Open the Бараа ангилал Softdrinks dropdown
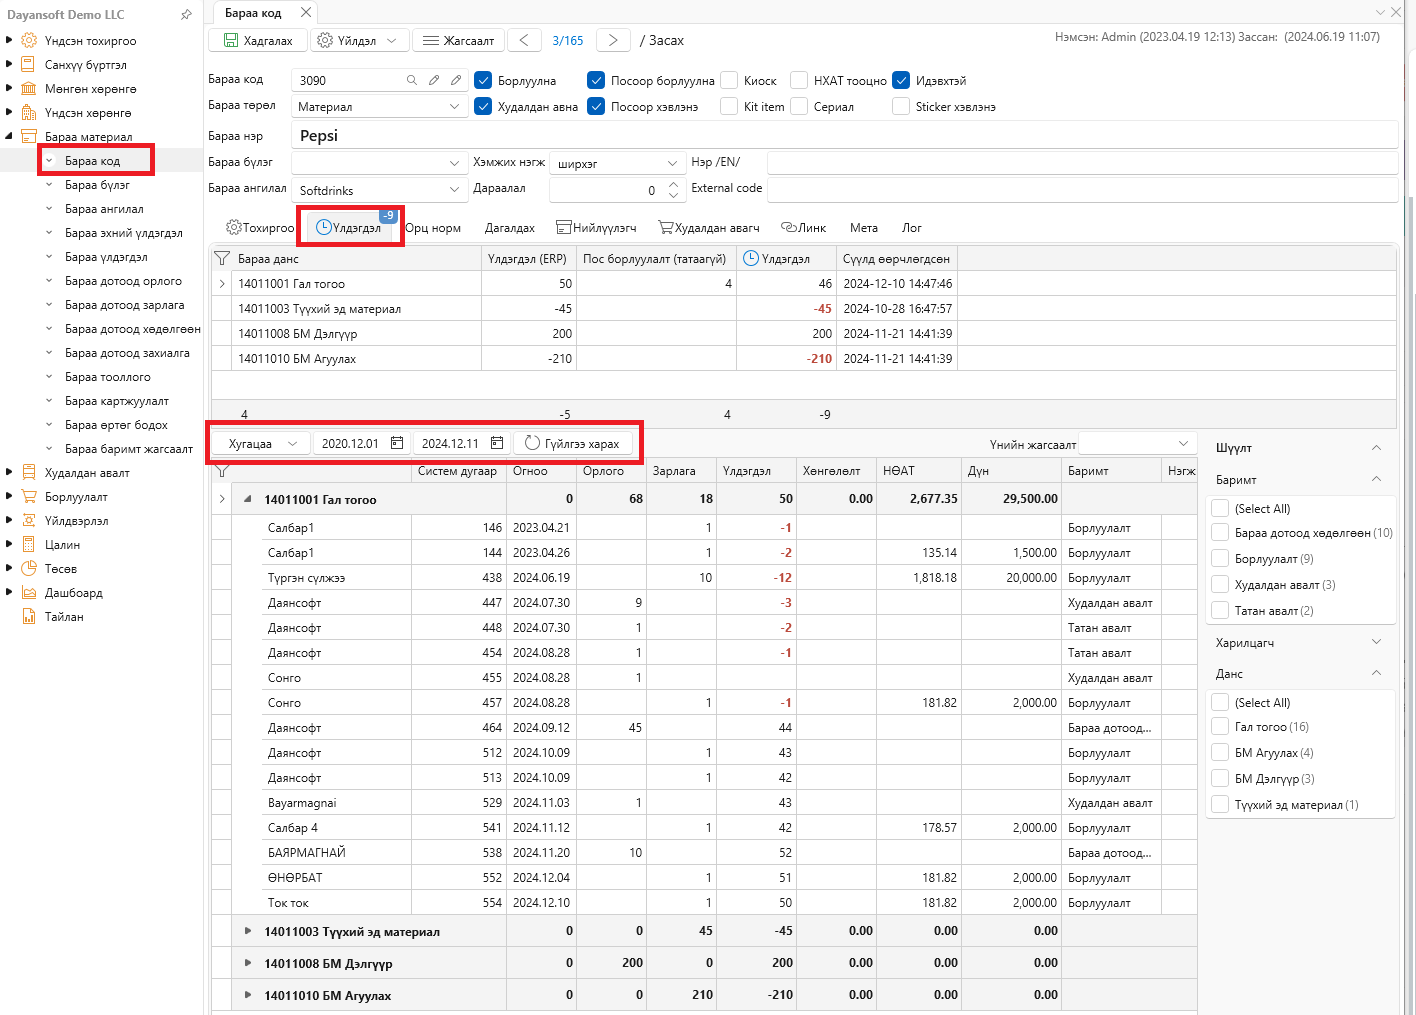The image size is (1416, 1015). pyautogui.click(x=454, y=190)
